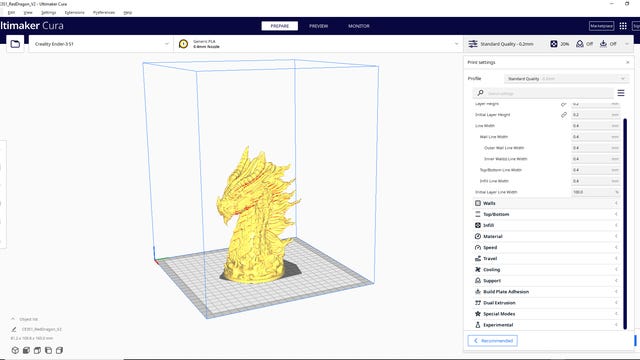Switch to the right side view camera icon
640x360 pixels.
click(59, 350)
